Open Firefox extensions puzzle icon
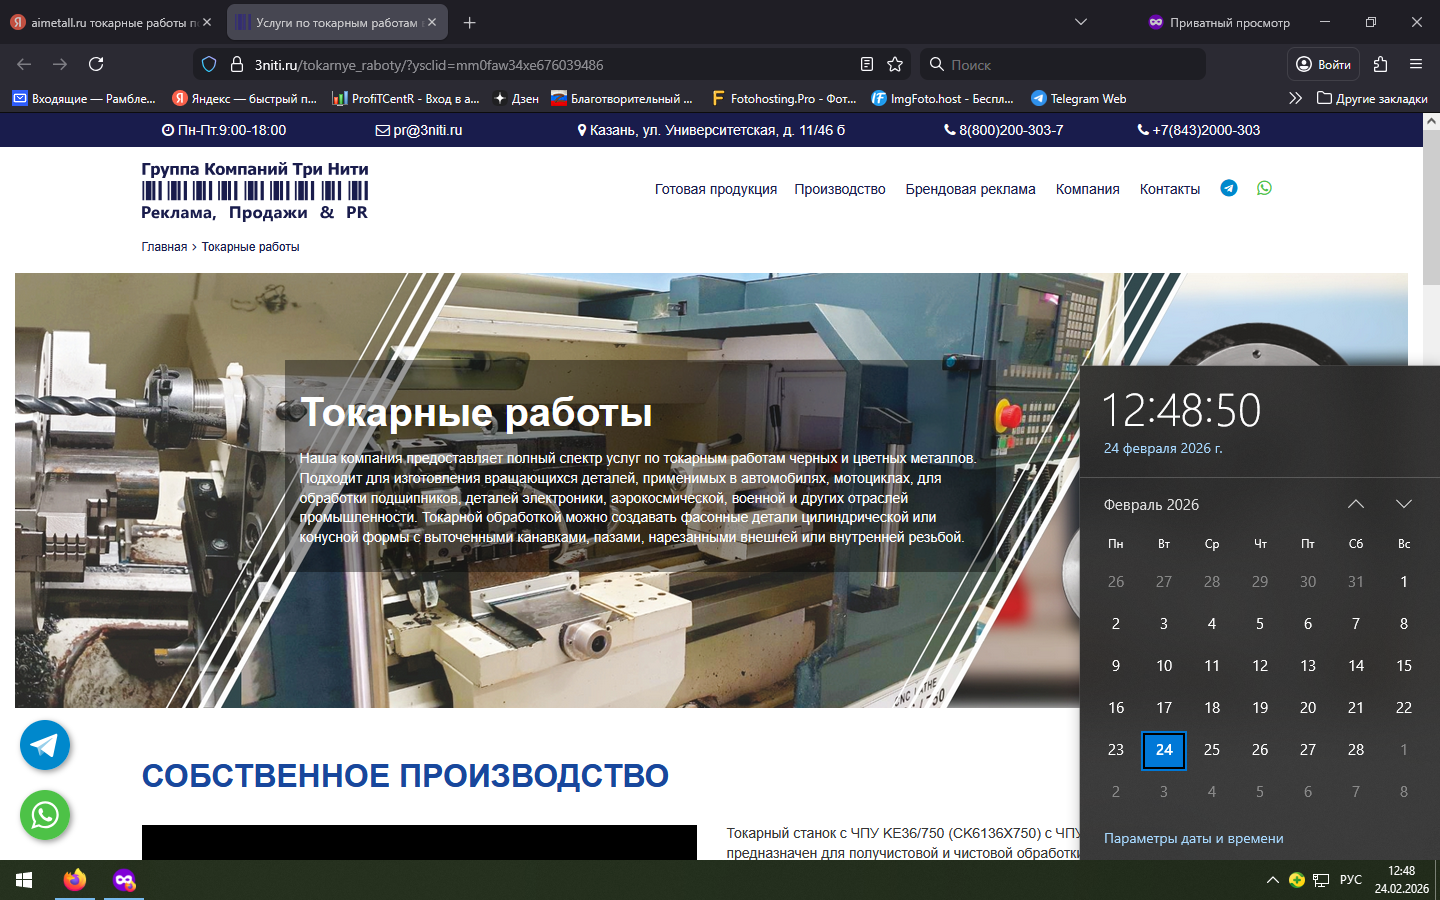The image size is (1440, 900). click(x=1380, y=64)
